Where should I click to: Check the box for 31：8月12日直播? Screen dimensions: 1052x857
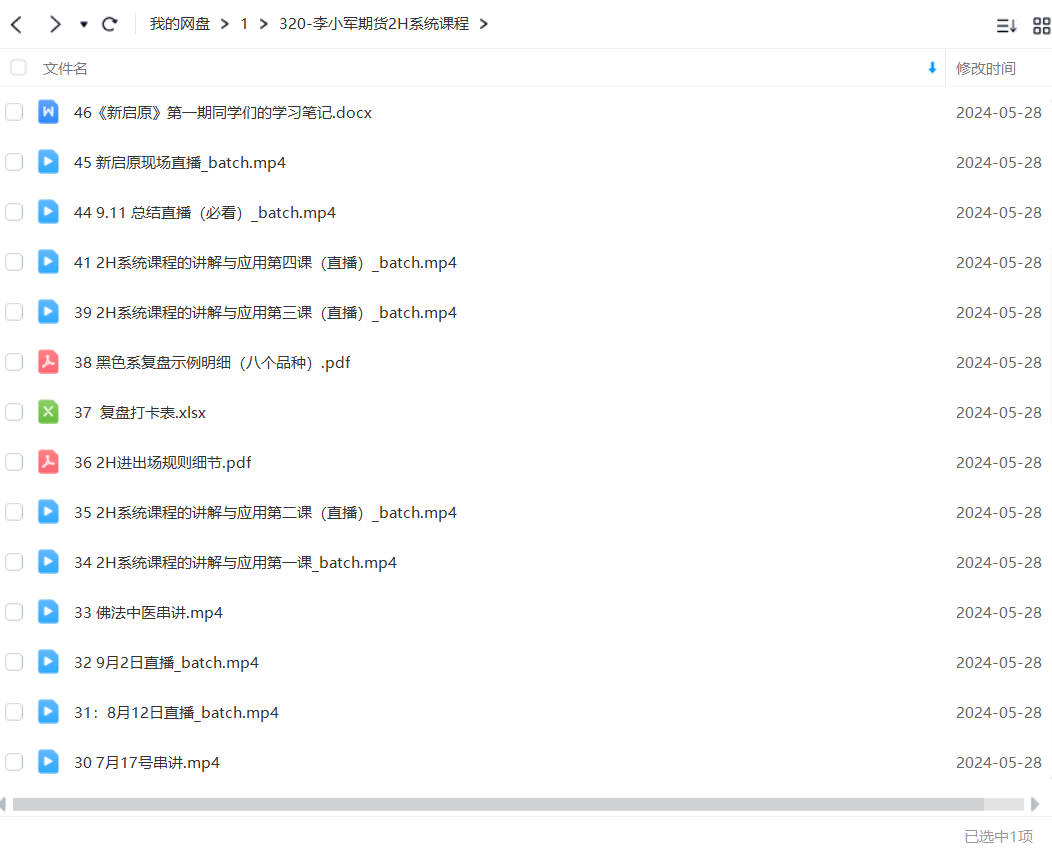(x=14, y=712)
